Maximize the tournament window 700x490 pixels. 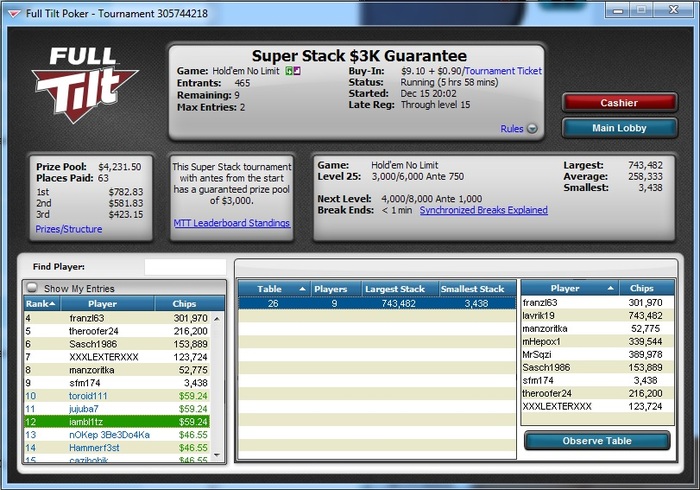pos(642,9)
